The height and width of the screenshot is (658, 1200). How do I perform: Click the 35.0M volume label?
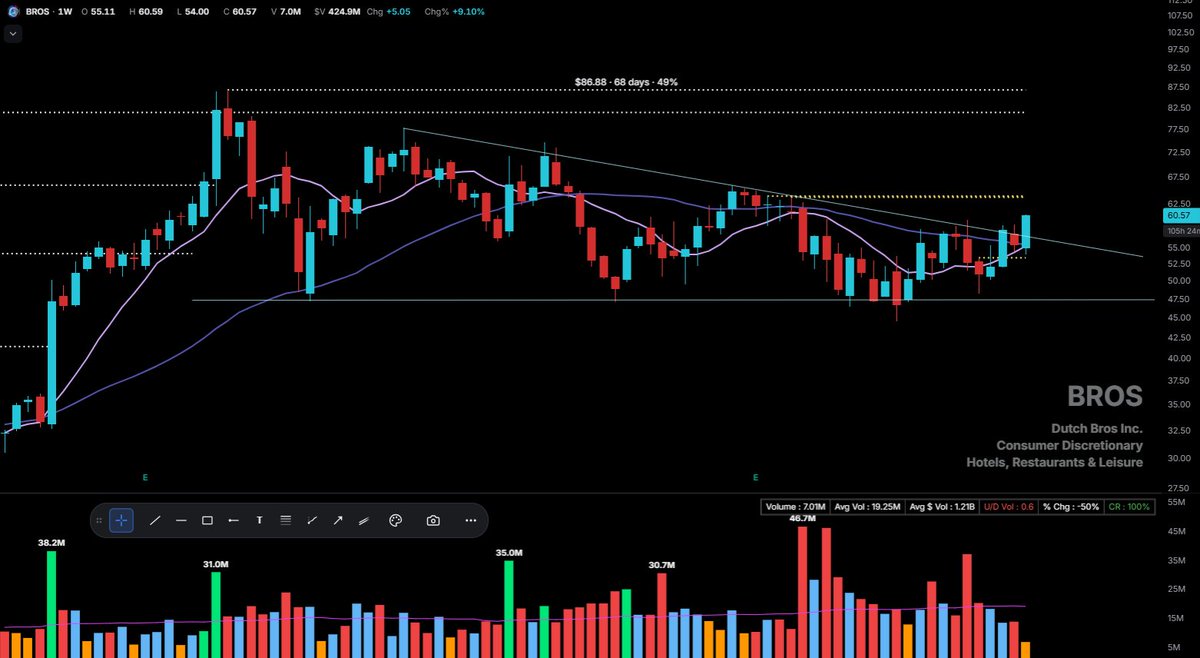(x=509, y=552)
